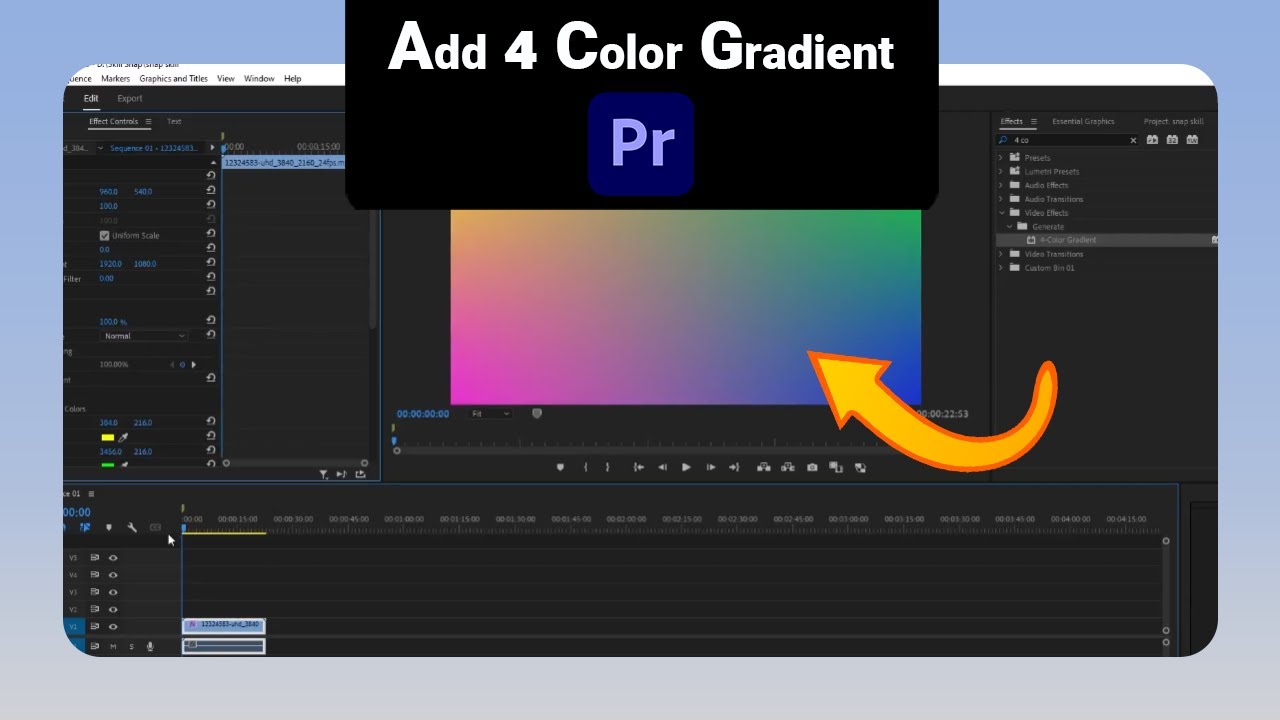Click the Lift button

[763, 467]
